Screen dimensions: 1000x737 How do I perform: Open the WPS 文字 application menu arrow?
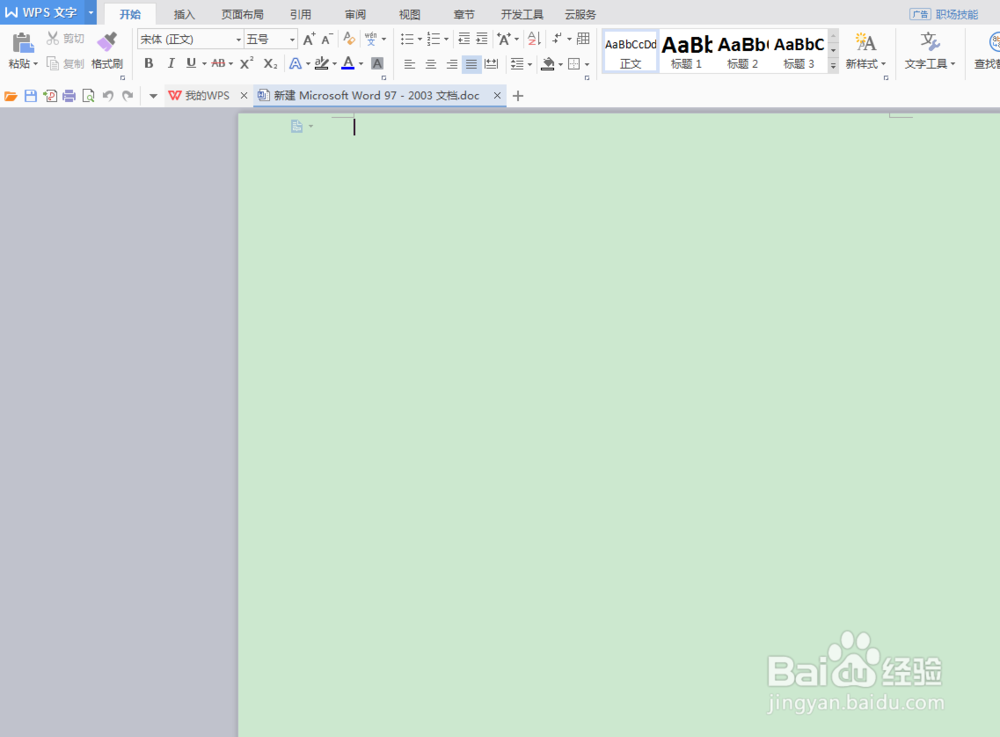coord(91,12)
